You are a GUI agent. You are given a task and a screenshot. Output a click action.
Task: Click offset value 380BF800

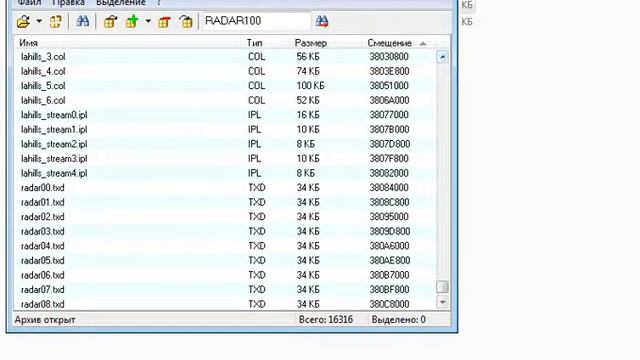point(389,290)
